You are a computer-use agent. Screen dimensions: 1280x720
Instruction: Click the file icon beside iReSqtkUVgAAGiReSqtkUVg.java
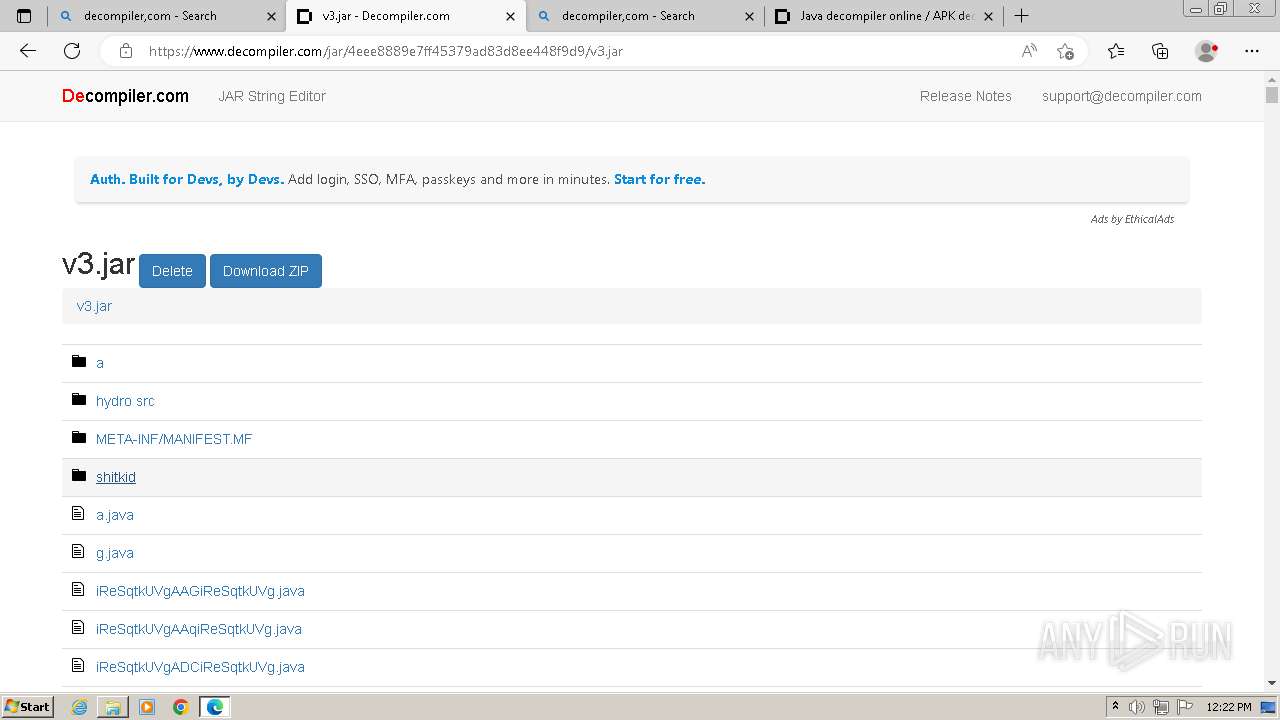[78, 589]
